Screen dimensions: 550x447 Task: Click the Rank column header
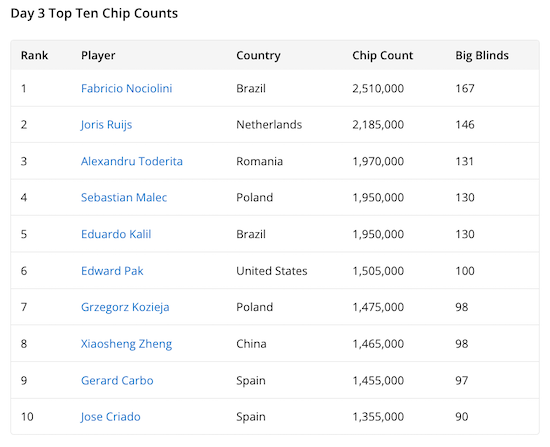tap(34, 55)
